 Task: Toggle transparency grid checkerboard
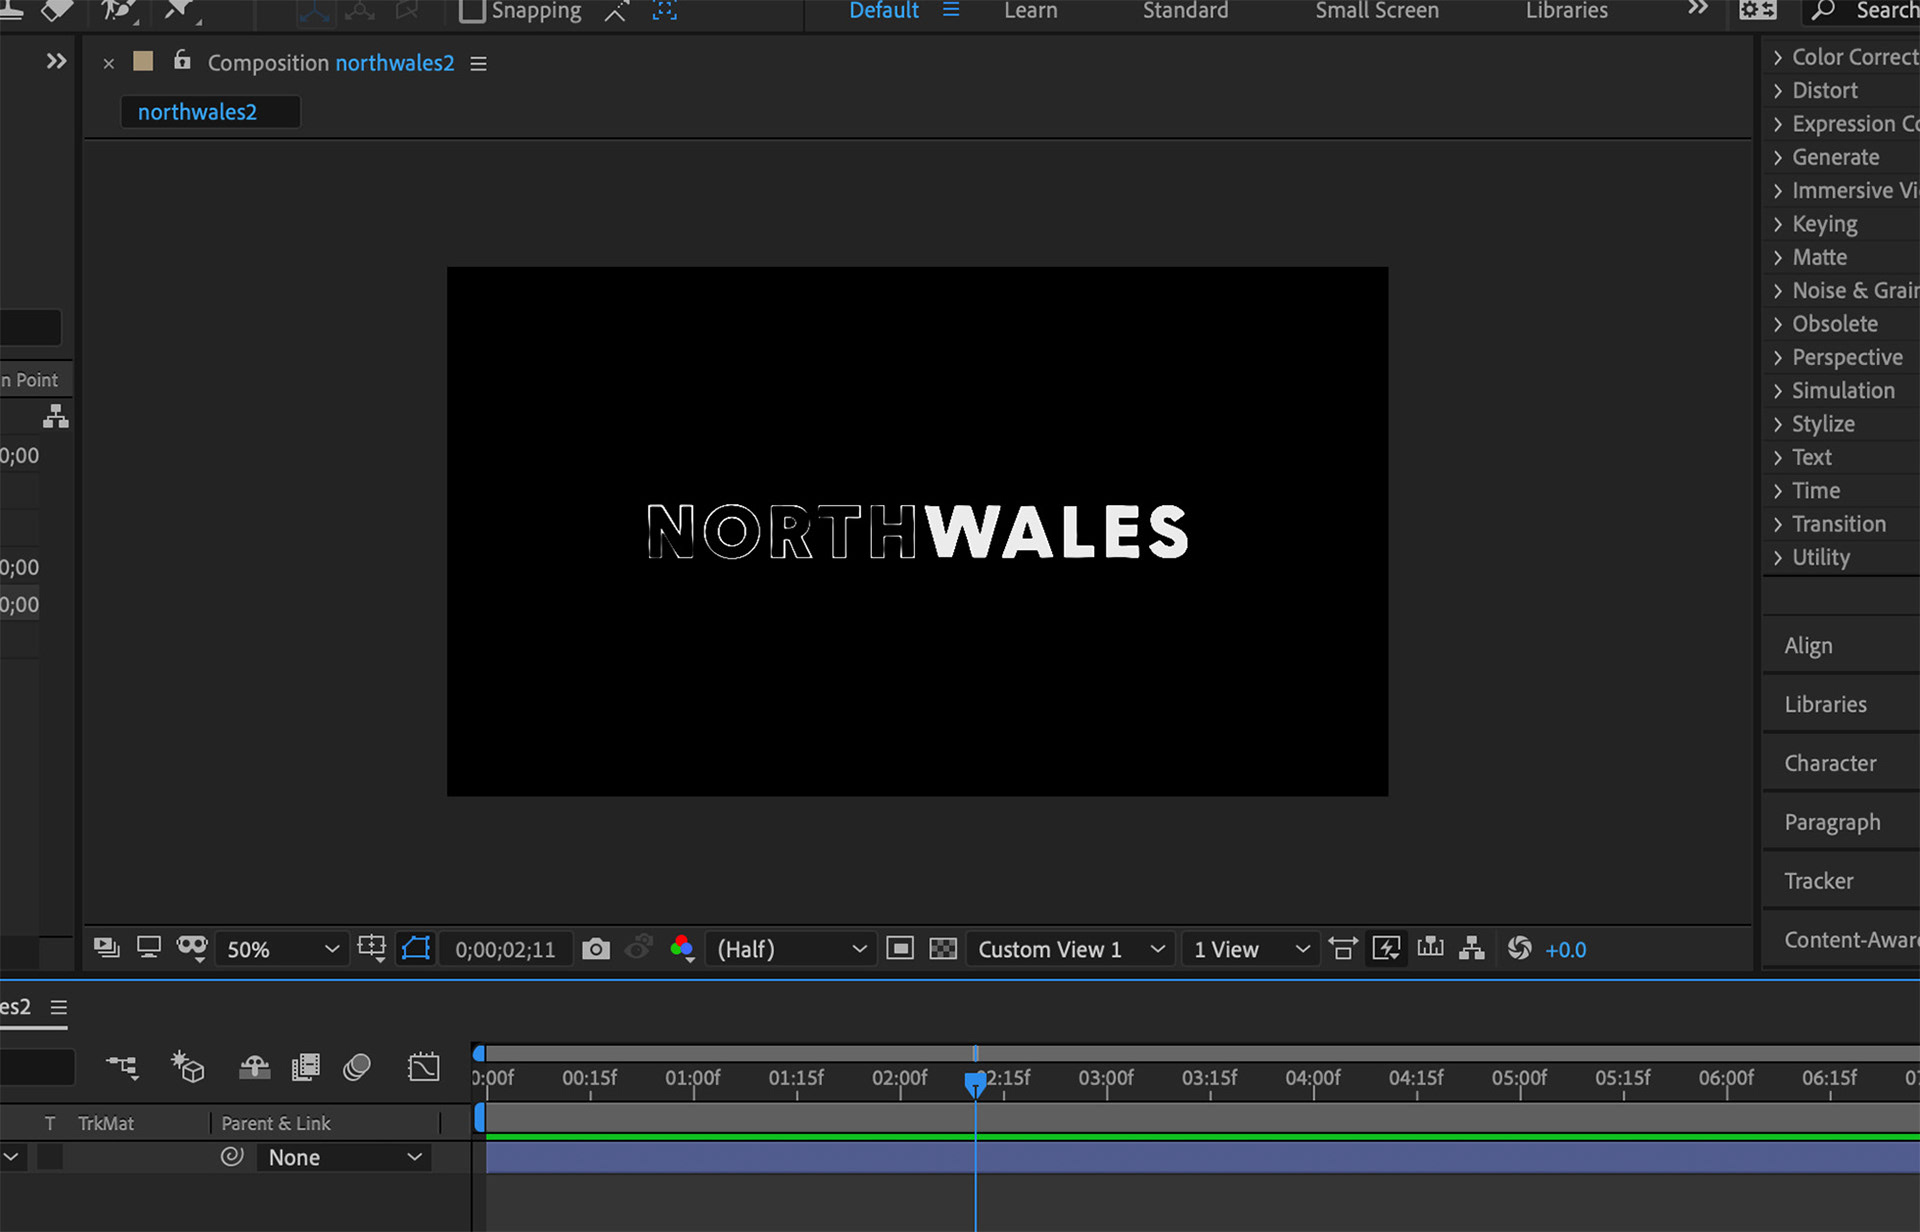[x=943, y=949]
